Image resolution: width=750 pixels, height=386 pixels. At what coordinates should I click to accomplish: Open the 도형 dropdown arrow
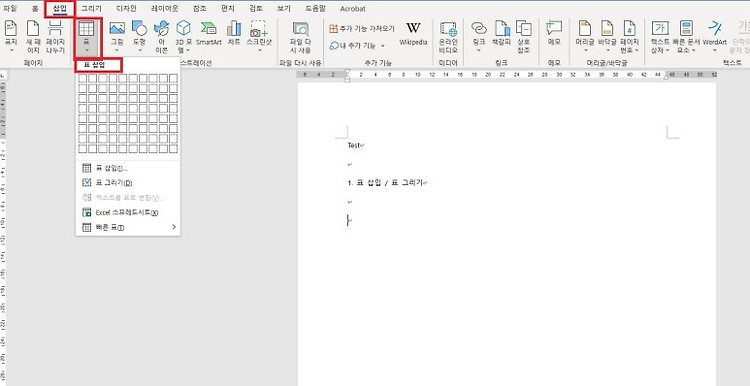point(139,50)
